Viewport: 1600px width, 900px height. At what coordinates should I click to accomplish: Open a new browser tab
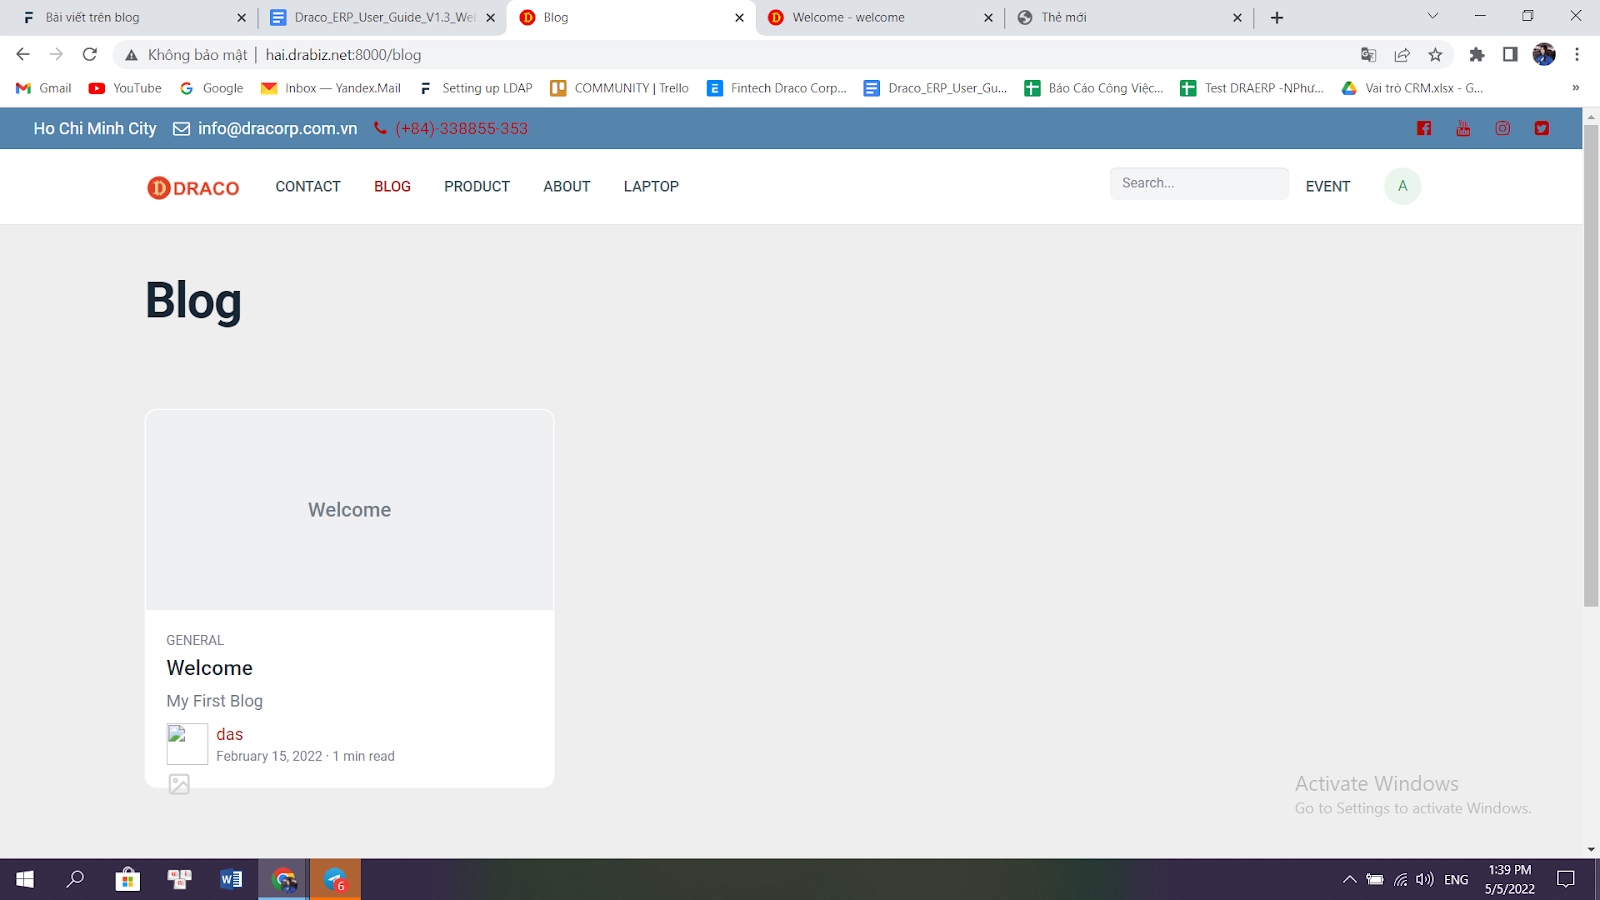pyautogui.click(x=1277, y=17)
